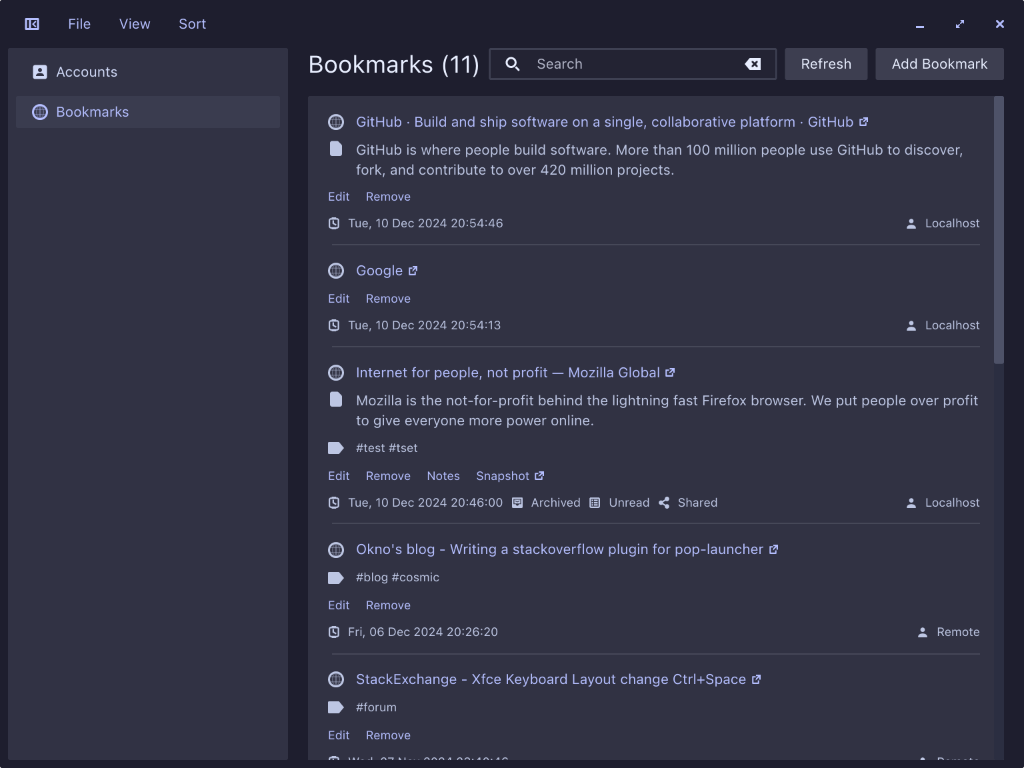Screen dimensions: 1024x768
Task: Click the clock icon beside 20:46:00
Action: 334,503
